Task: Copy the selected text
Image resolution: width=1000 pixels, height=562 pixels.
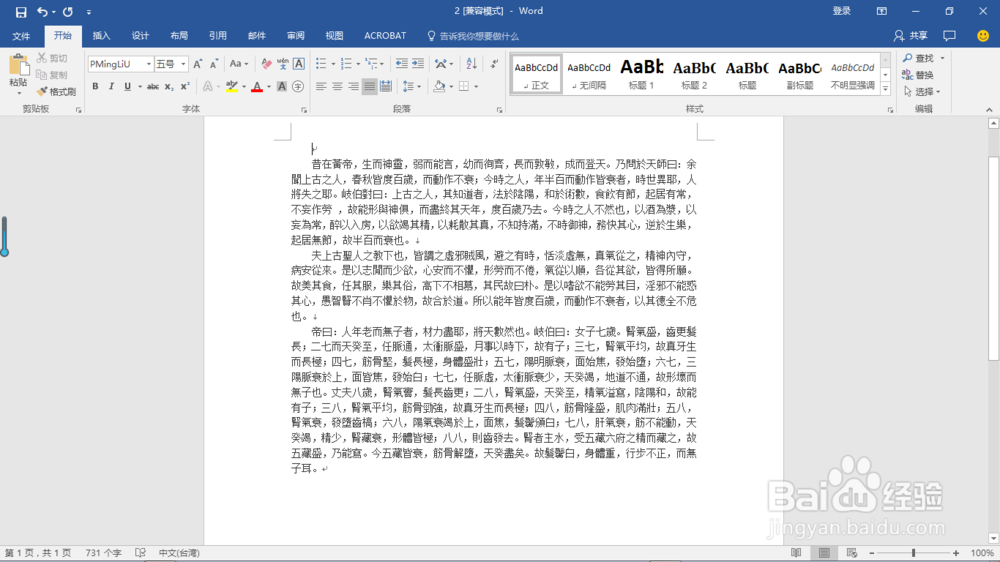Action: 52,75
